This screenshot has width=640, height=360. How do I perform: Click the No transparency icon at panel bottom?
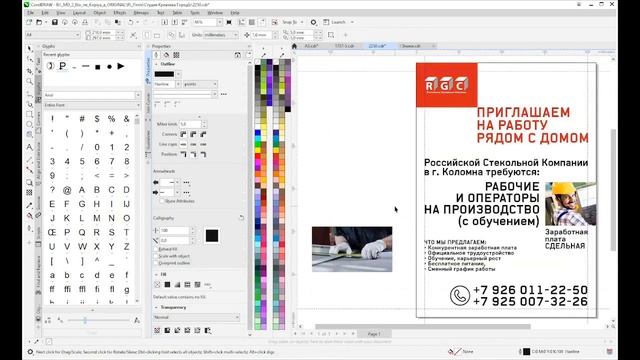click(x=157, y=330)
